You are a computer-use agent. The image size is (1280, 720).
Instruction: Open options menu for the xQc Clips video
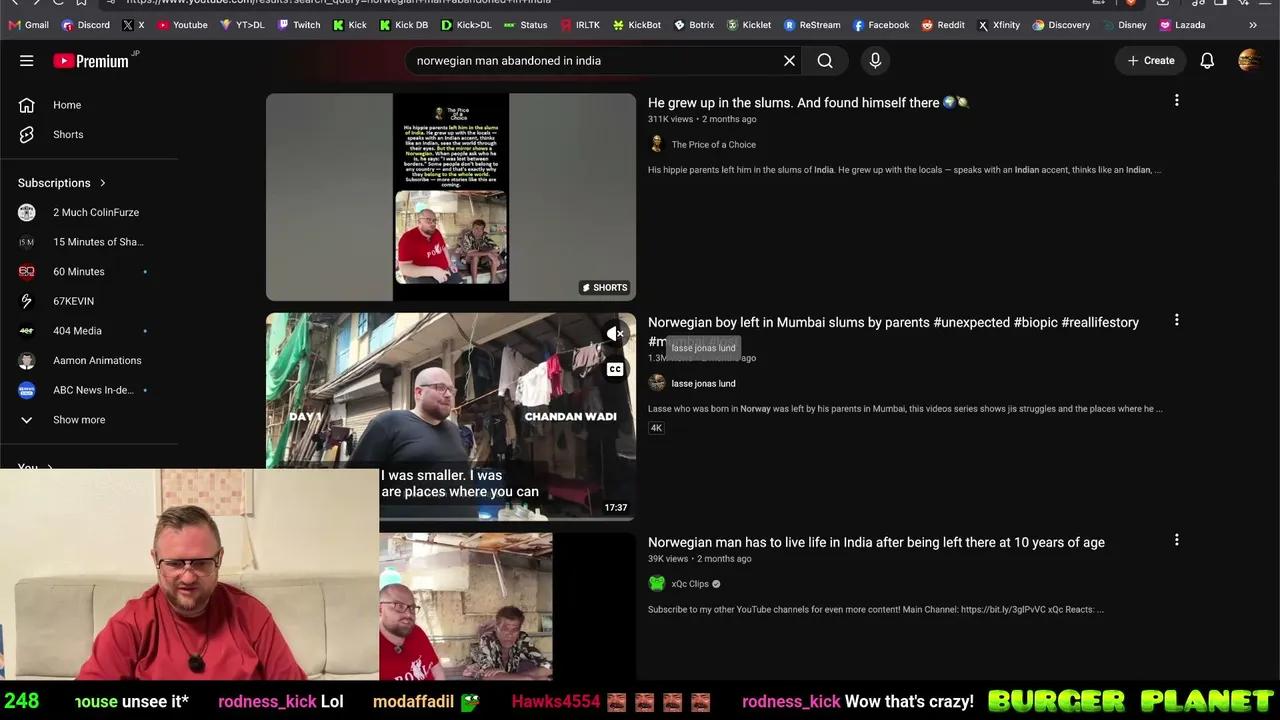(1176, 540)
